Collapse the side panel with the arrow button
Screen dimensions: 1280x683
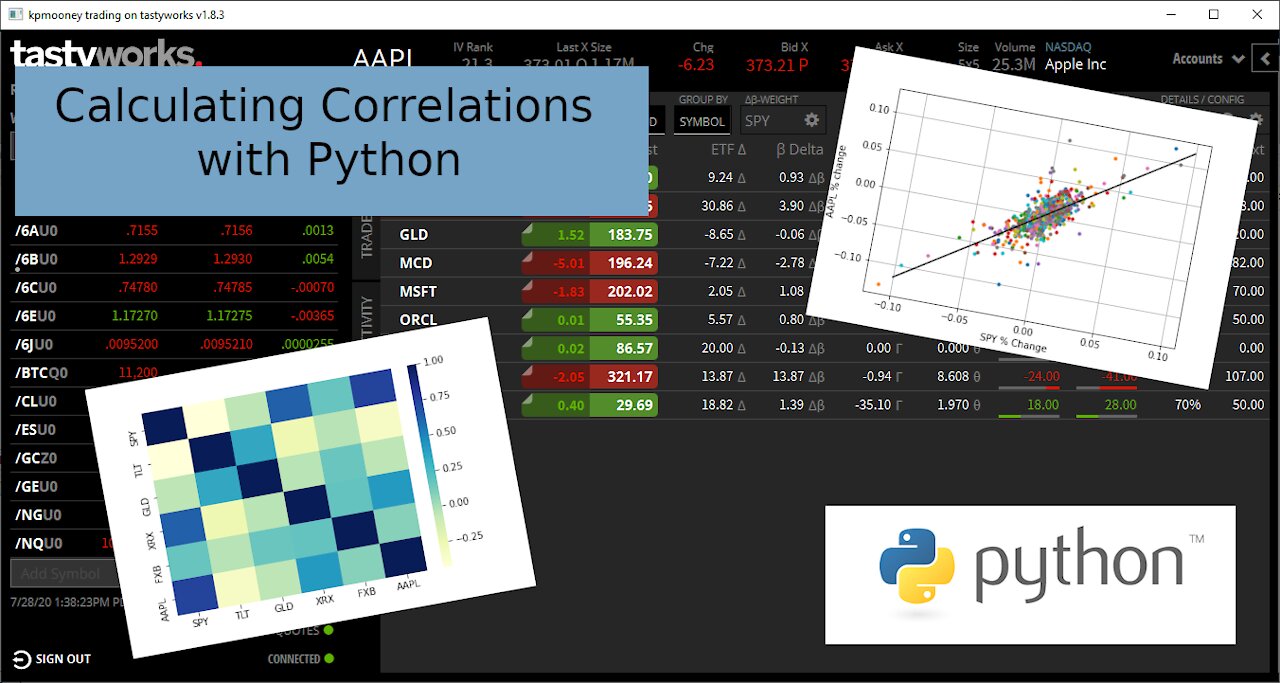(x=1268, y=59)
